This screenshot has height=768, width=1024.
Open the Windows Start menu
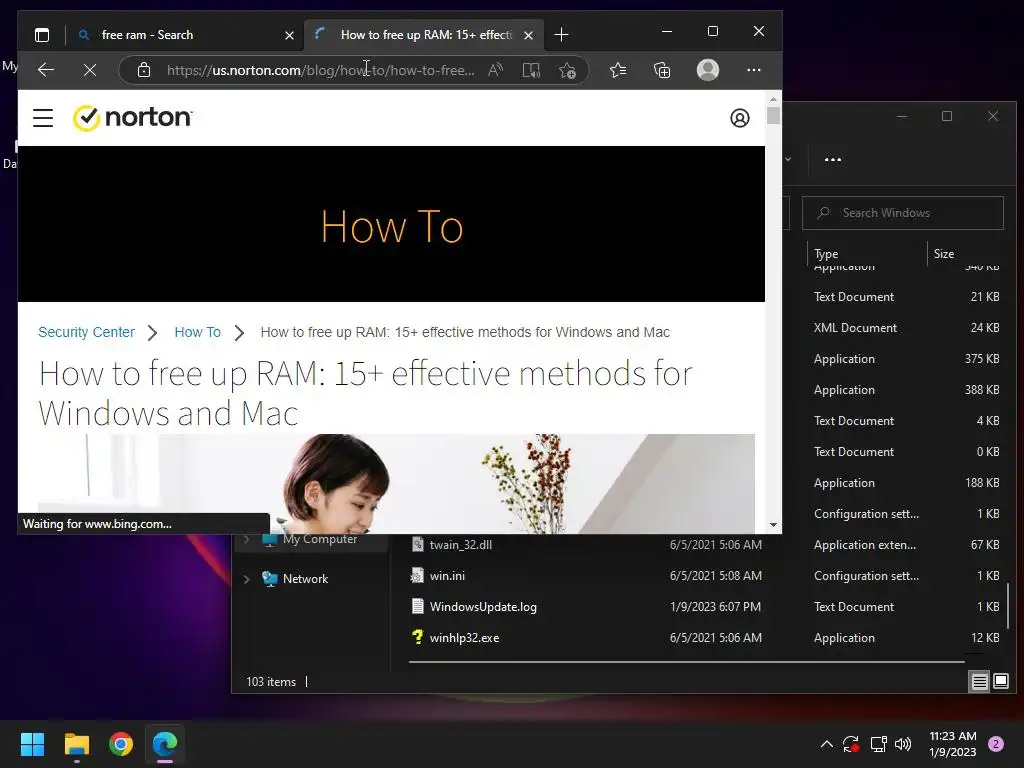(32, 744)
